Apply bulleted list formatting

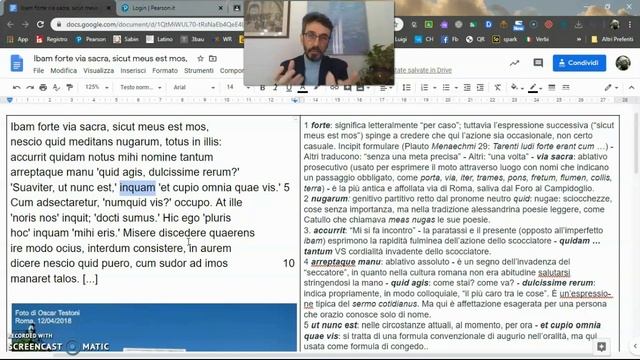click(446, 87)
